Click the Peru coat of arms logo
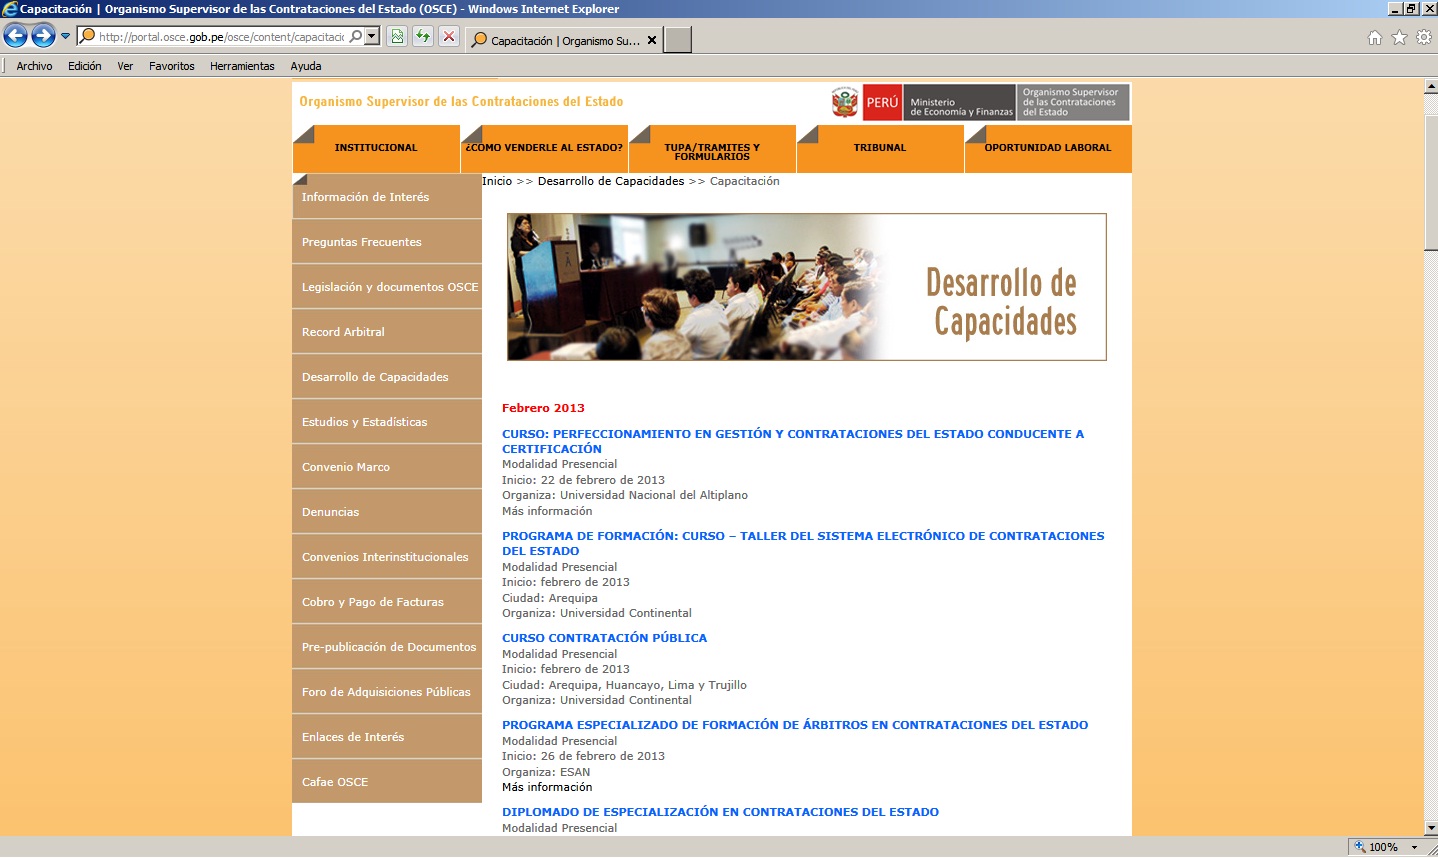The height and width of the screenshot is (858, 1438). (845, 102)
